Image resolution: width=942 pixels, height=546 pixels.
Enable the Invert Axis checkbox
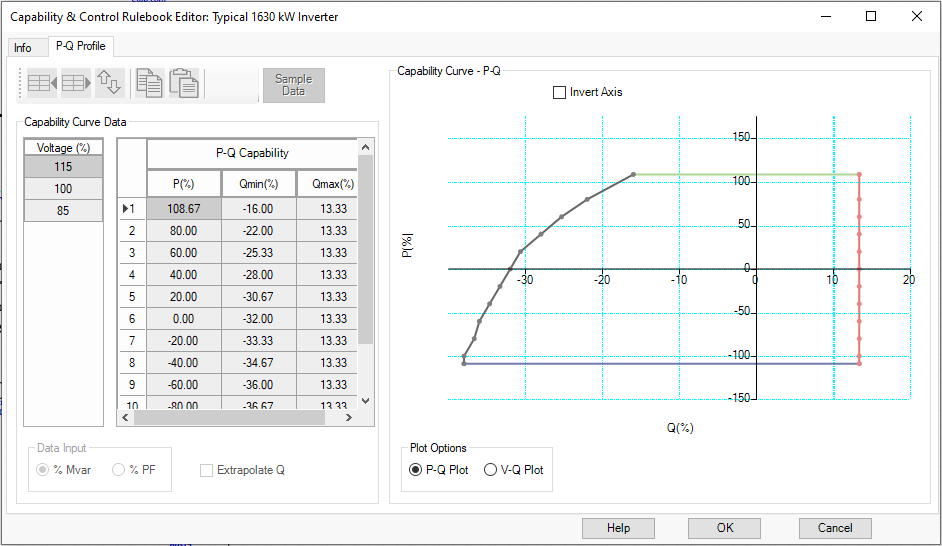pyautogui.click(x=560, y=92)
